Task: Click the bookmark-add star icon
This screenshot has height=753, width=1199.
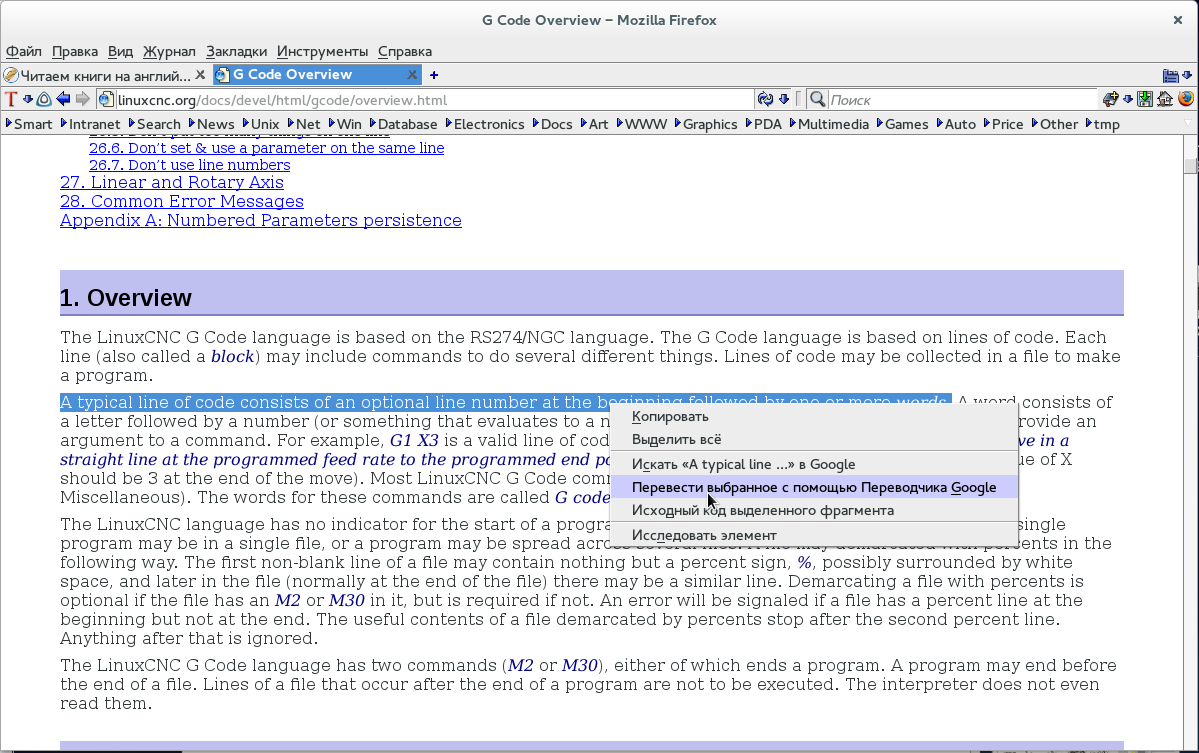Action: tap(1110, 99)
